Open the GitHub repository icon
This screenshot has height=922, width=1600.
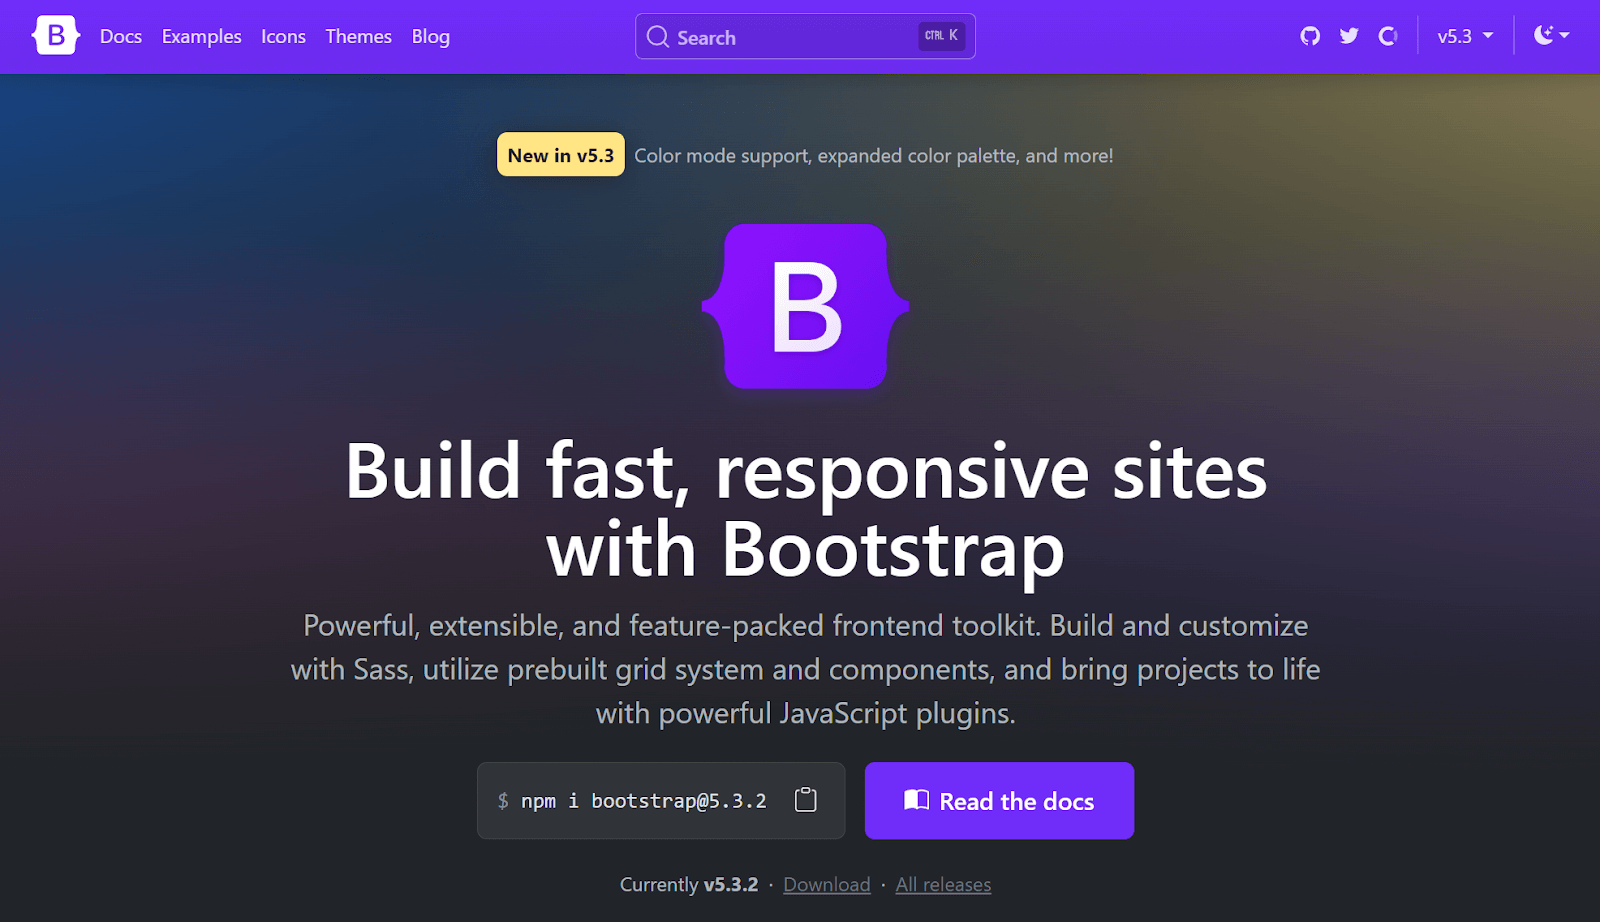[x=1310, y=35]
